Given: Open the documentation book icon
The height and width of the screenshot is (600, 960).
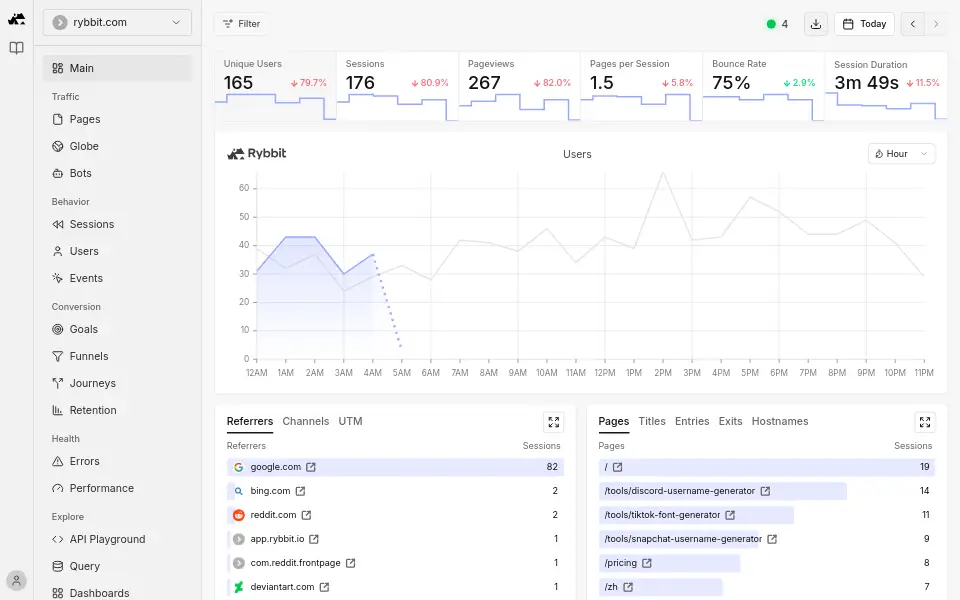Looking at the screenshot, I should [17, 48].
